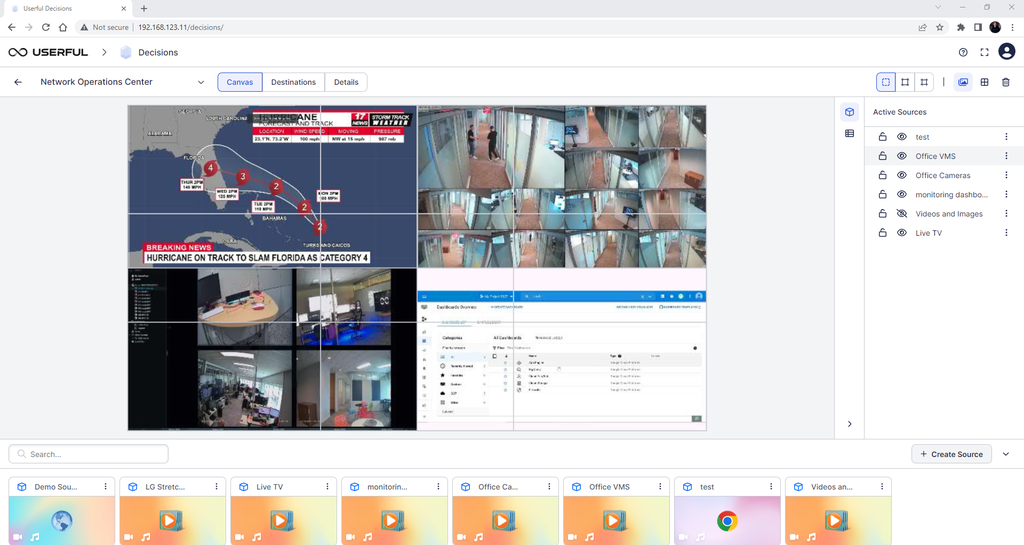Click in the sources Search field
Screen dimensions: 1024x545
[88, 454]
